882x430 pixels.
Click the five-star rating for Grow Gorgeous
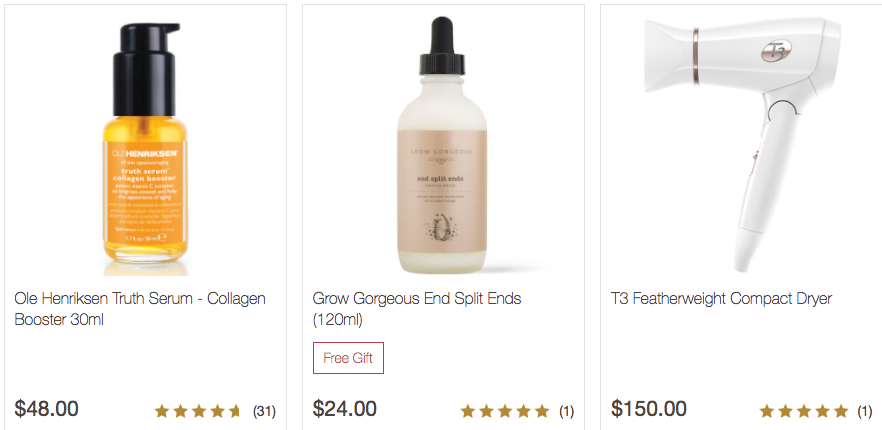point(505,411)
